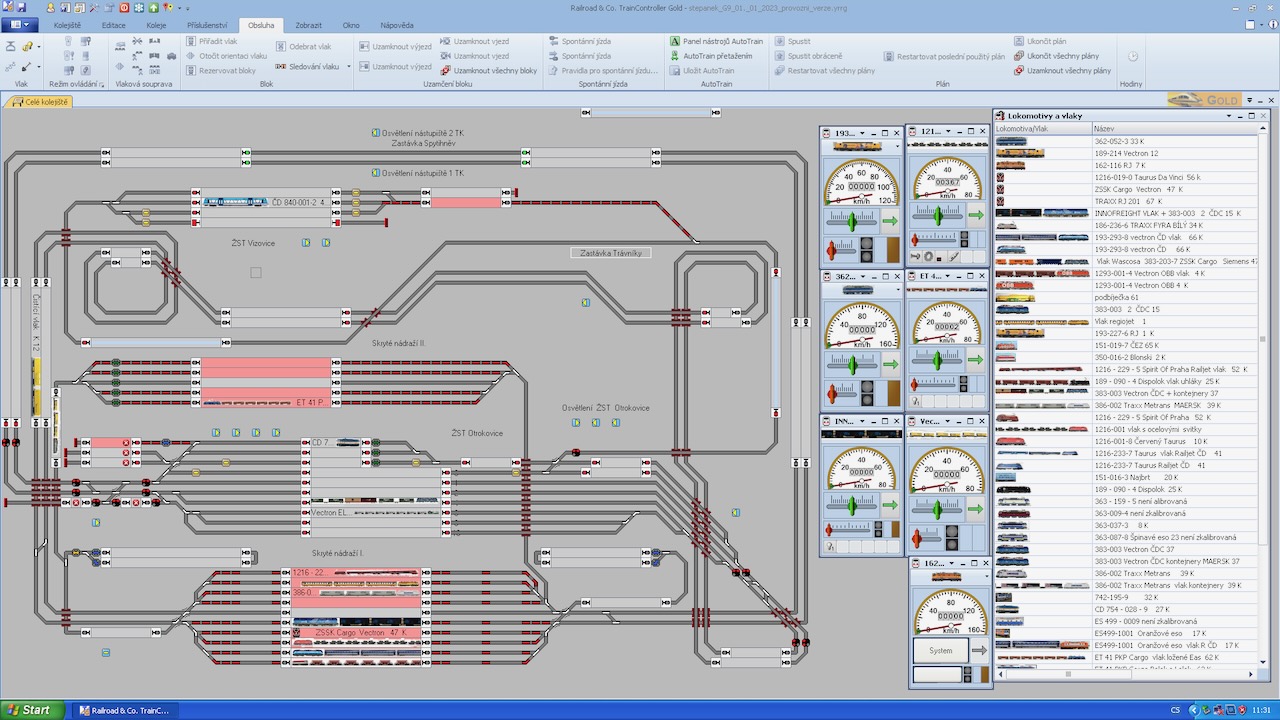Viewport: 1280px width, 720px height.
Task: Expand the Režim ovládání group launcher
Action: click(101, 84)
